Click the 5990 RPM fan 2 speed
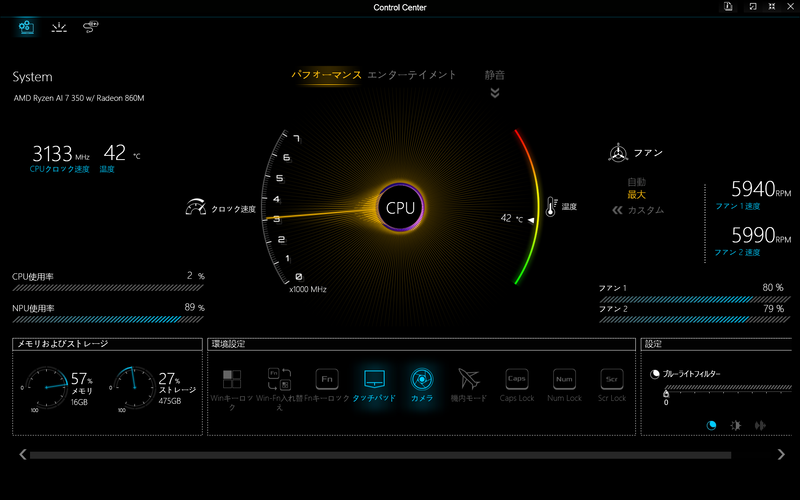 pyautogui.click(x=761, y=235)
